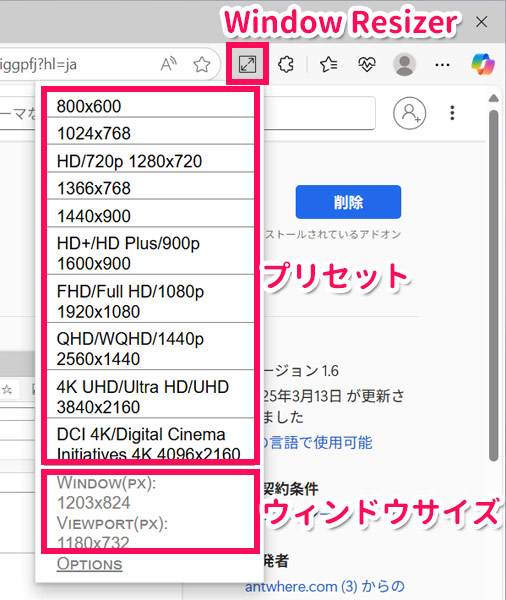Open the antwhere.com developer link

click(325, 586)
